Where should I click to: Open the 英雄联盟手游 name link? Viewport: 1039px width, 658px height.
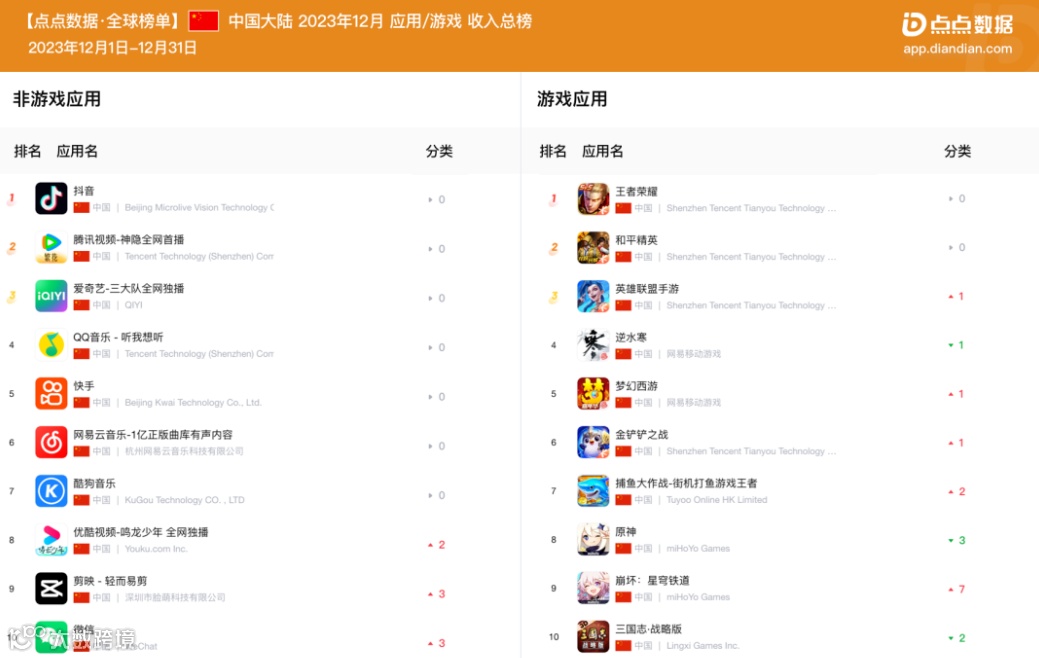click(647, 289)
